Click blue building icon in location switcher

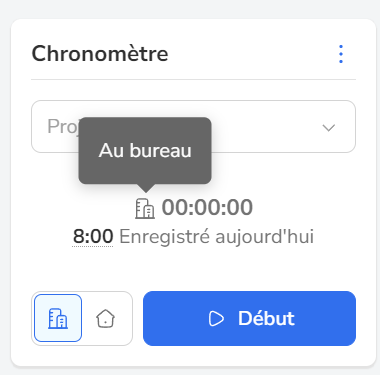pos(58,319)
